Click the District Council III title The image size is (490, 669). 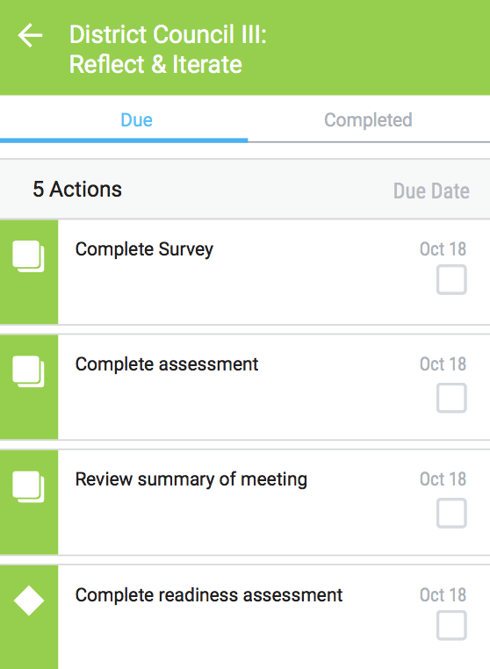point(168,49)
